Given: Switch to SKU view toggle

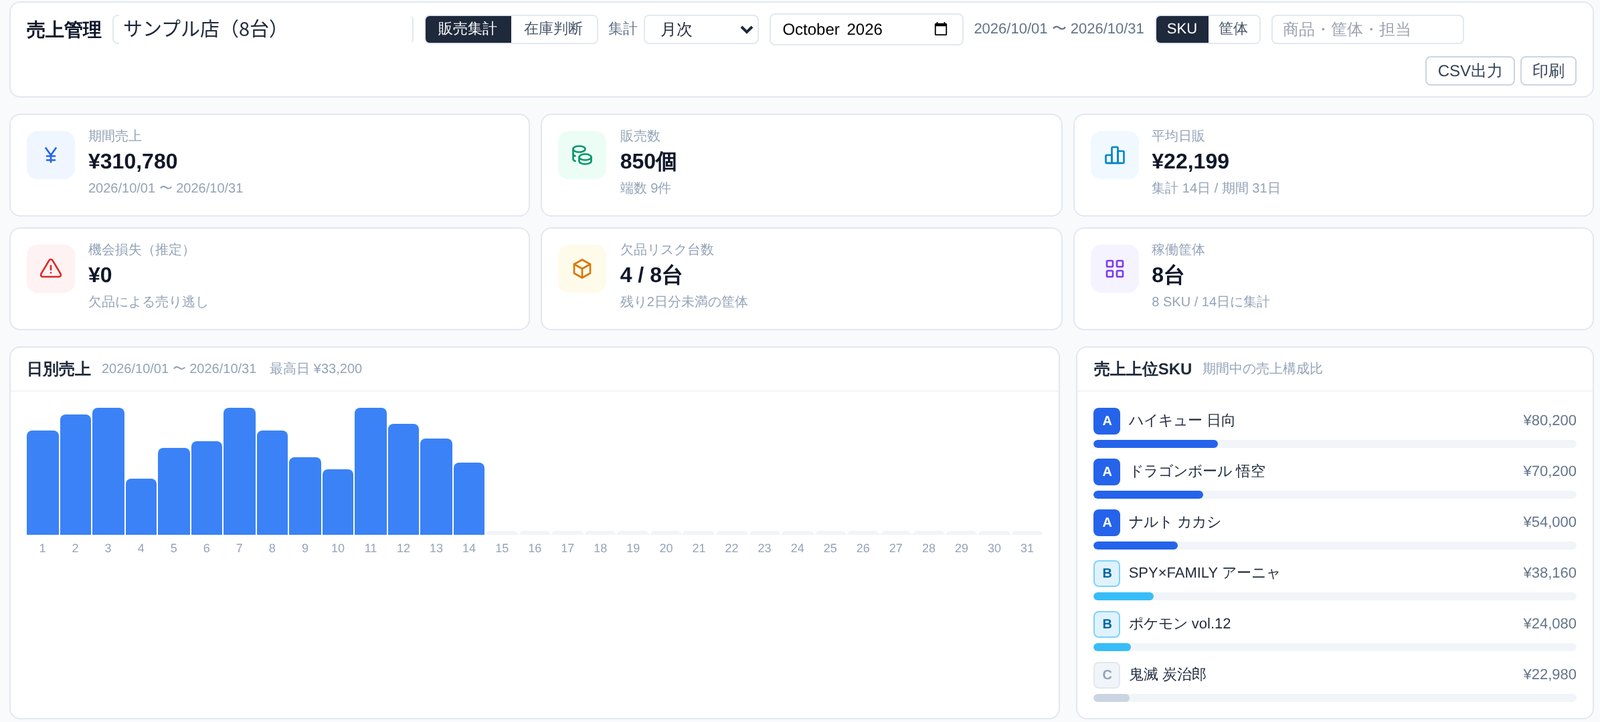Looking at the screenshot, I should pyautogui.click(x=1181, y=29).
